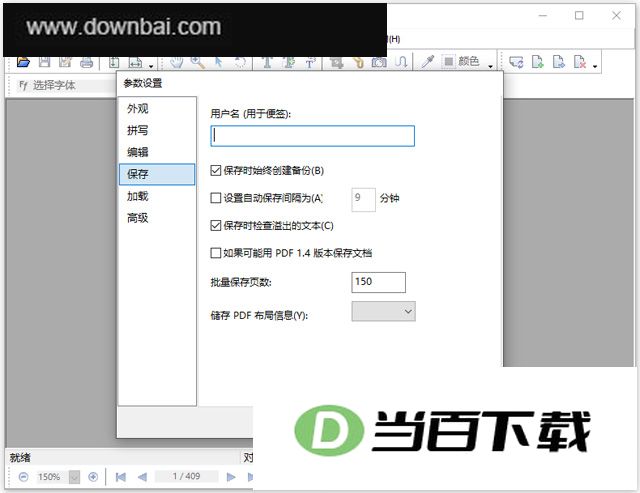Click the 参数设置 dialog title
Viewport: 640px width, 493px height.
(x=143, y=83)
